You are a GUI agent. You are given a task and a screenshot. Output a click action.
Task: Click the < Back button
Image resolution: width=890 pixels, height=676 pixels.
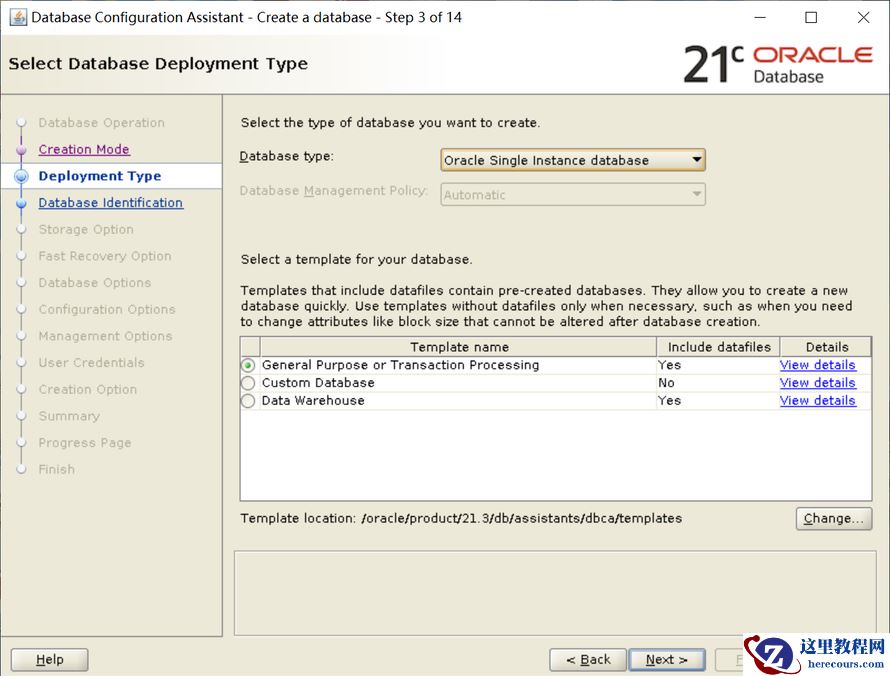point(588,660)
